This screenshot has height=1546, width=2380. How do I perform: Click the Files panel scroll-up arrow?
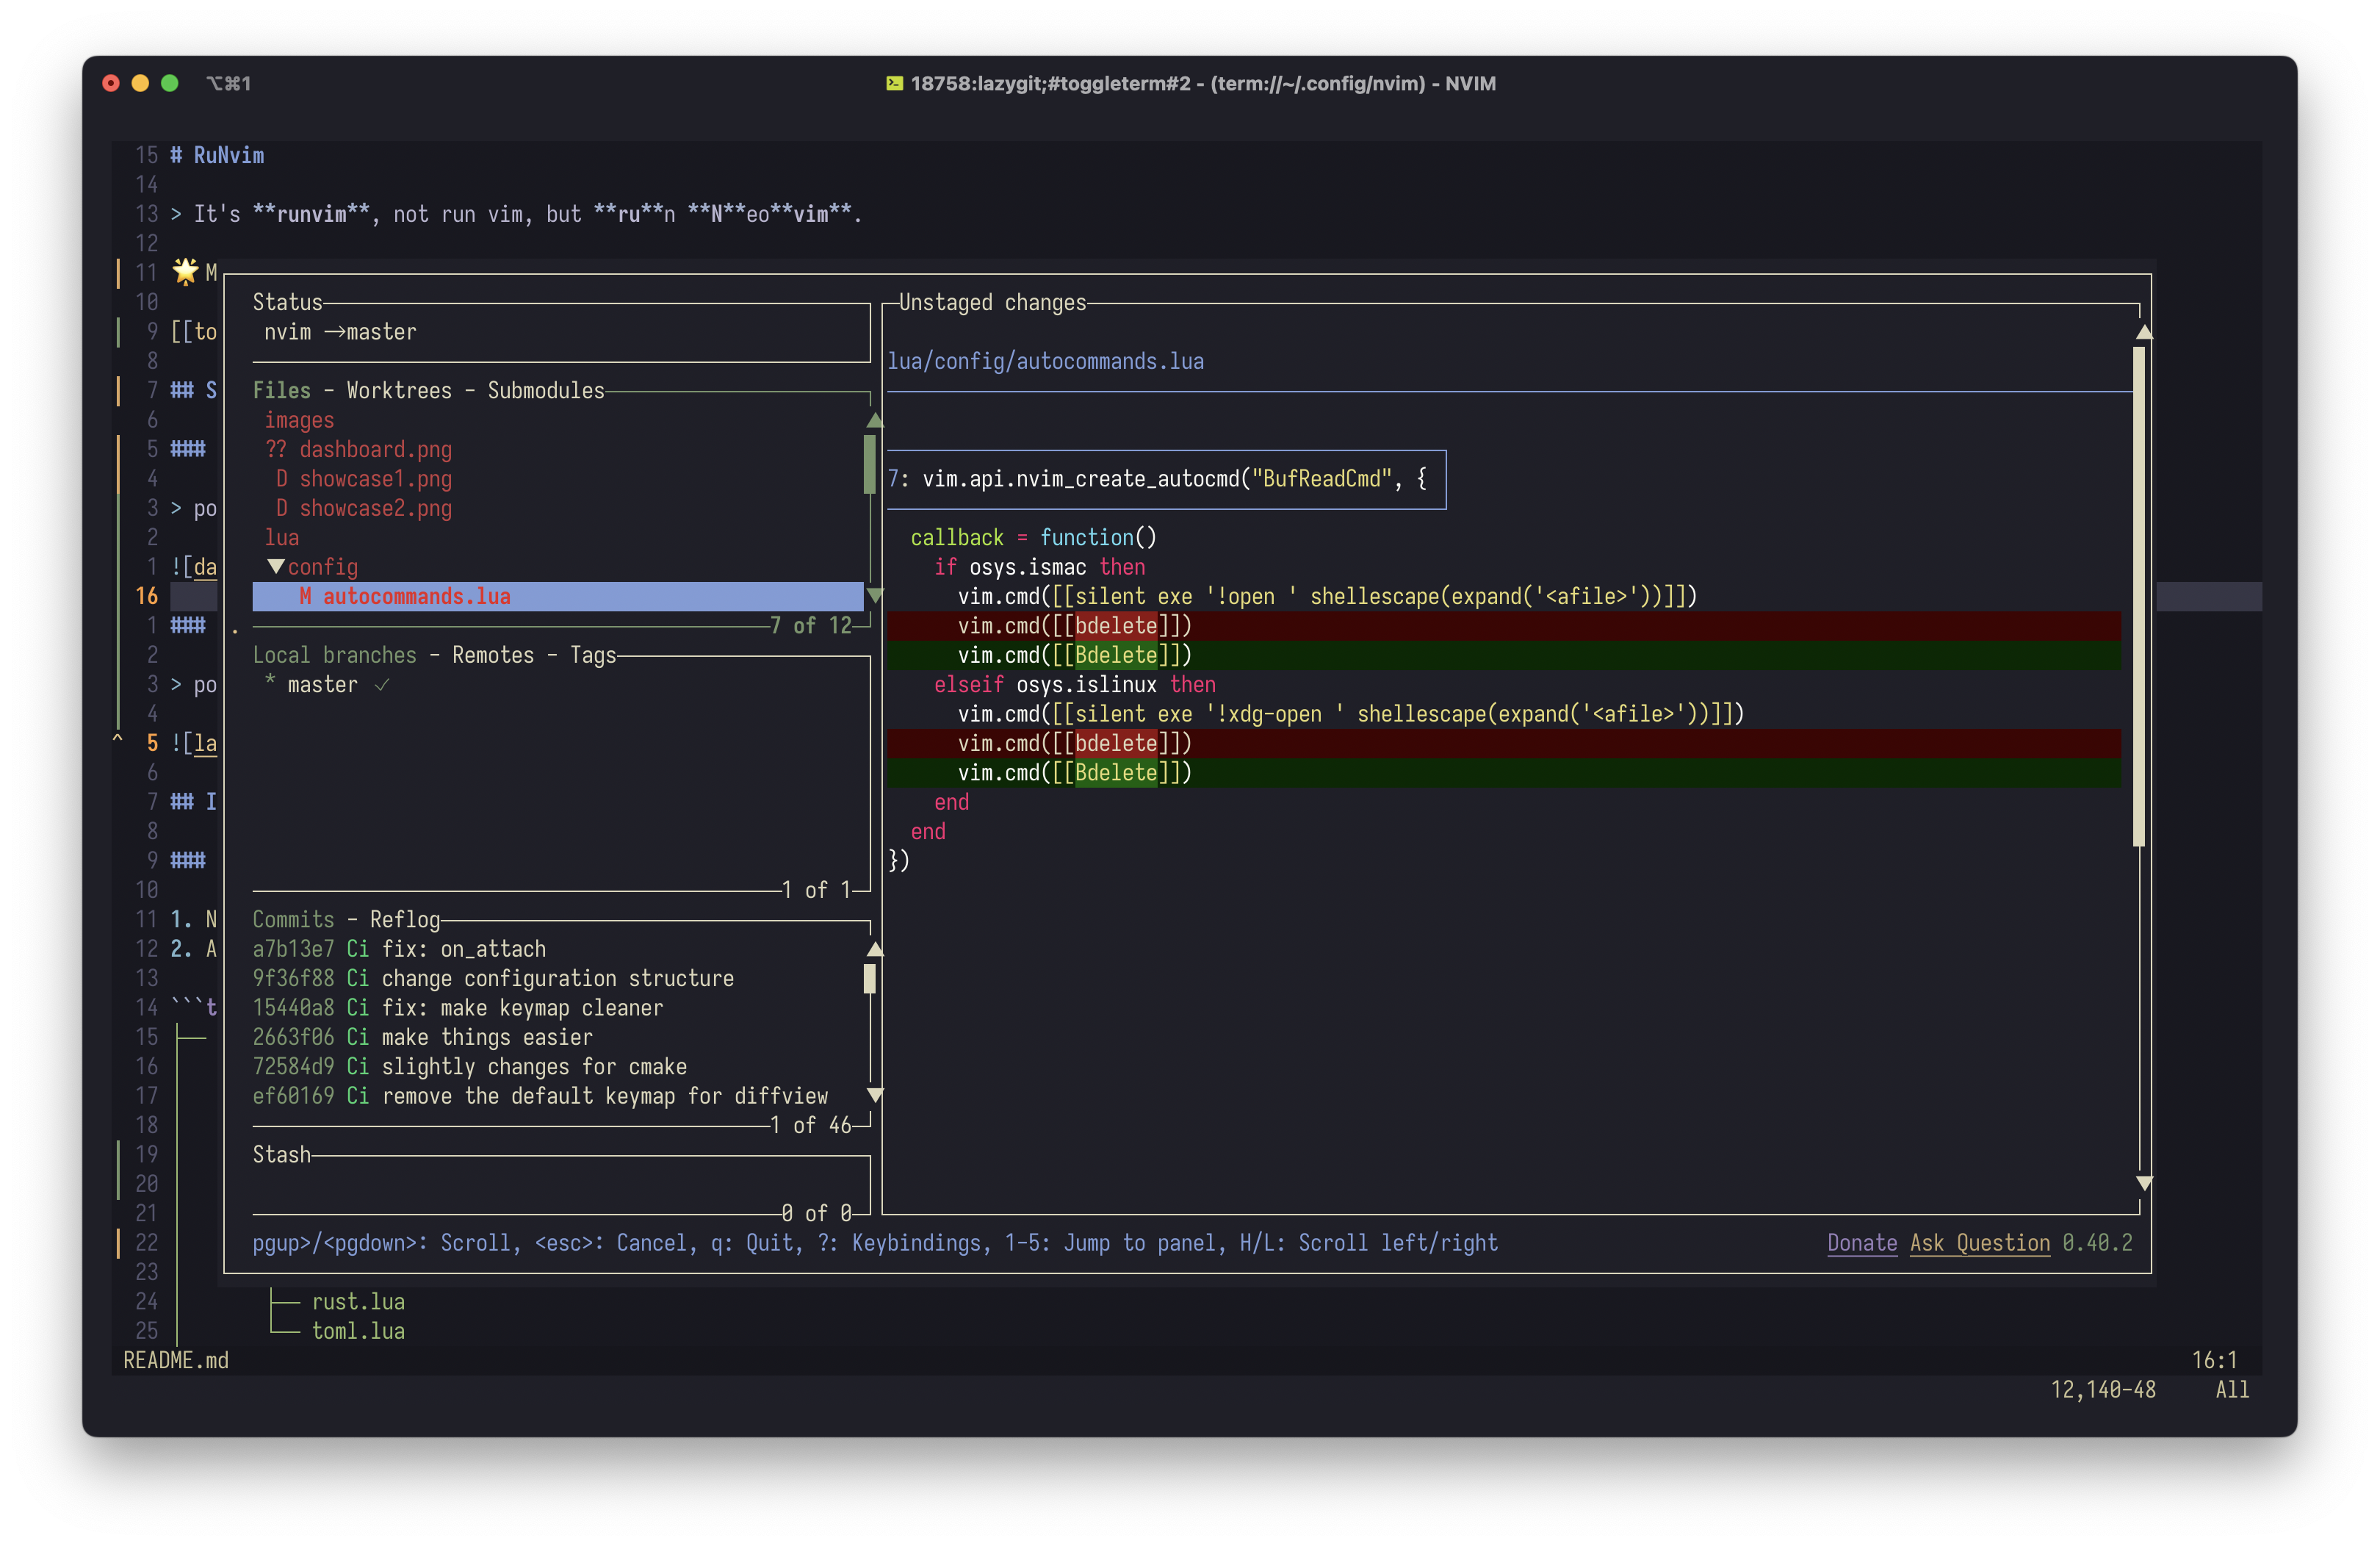point(875,420)
